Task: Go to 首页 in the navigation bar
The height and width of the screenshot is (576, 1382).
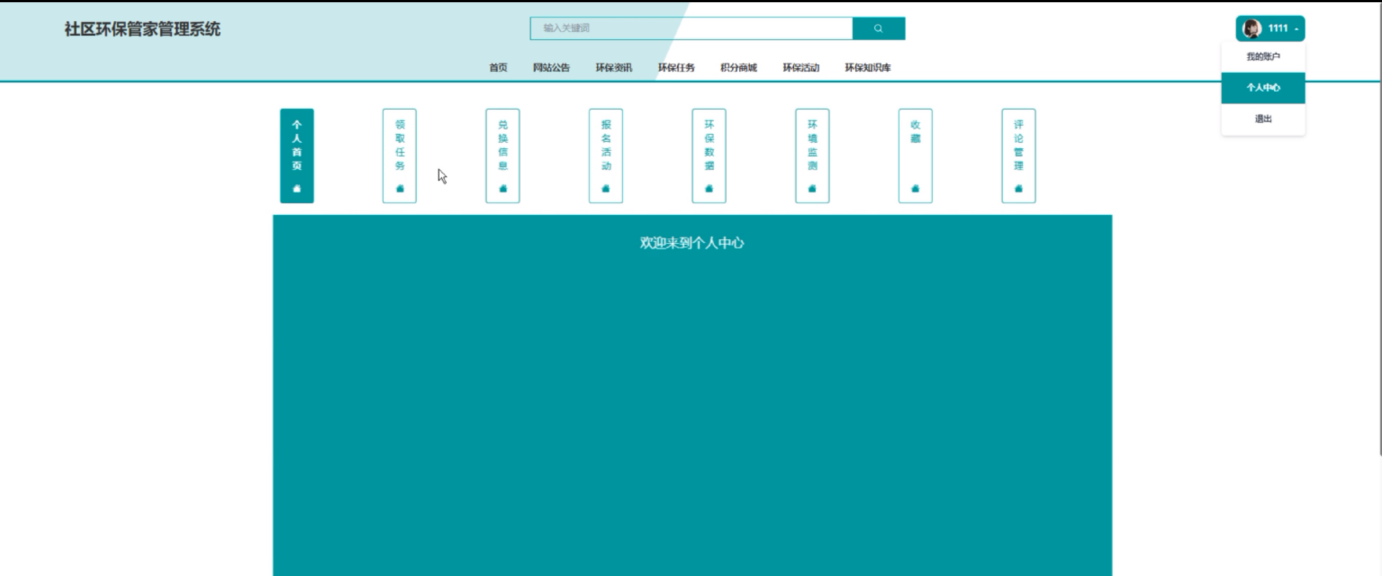Action: click(498, 68)
